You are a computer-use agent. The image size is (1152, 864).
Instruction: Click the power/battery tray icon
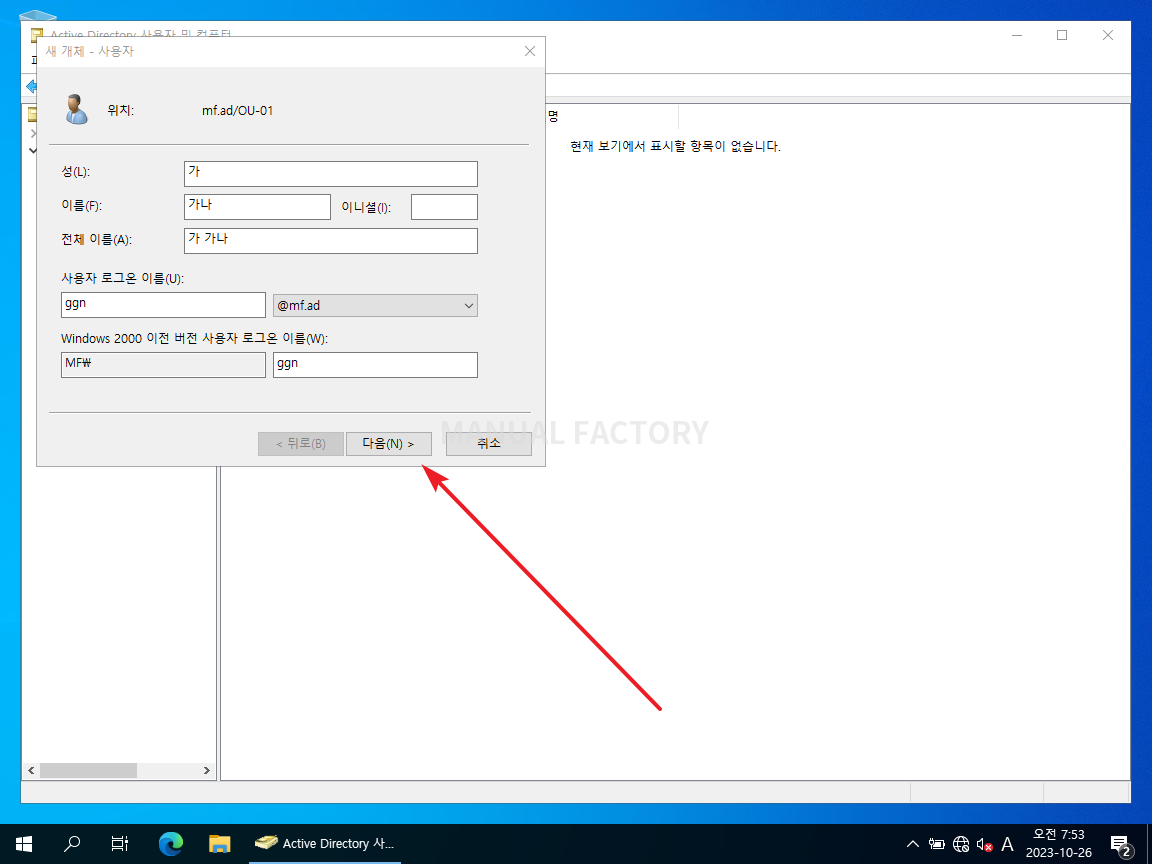click(x=937, y=844)
